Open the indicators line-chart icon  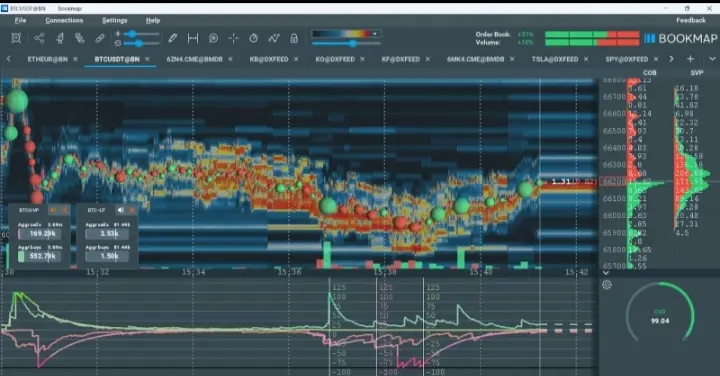[274, 38]
